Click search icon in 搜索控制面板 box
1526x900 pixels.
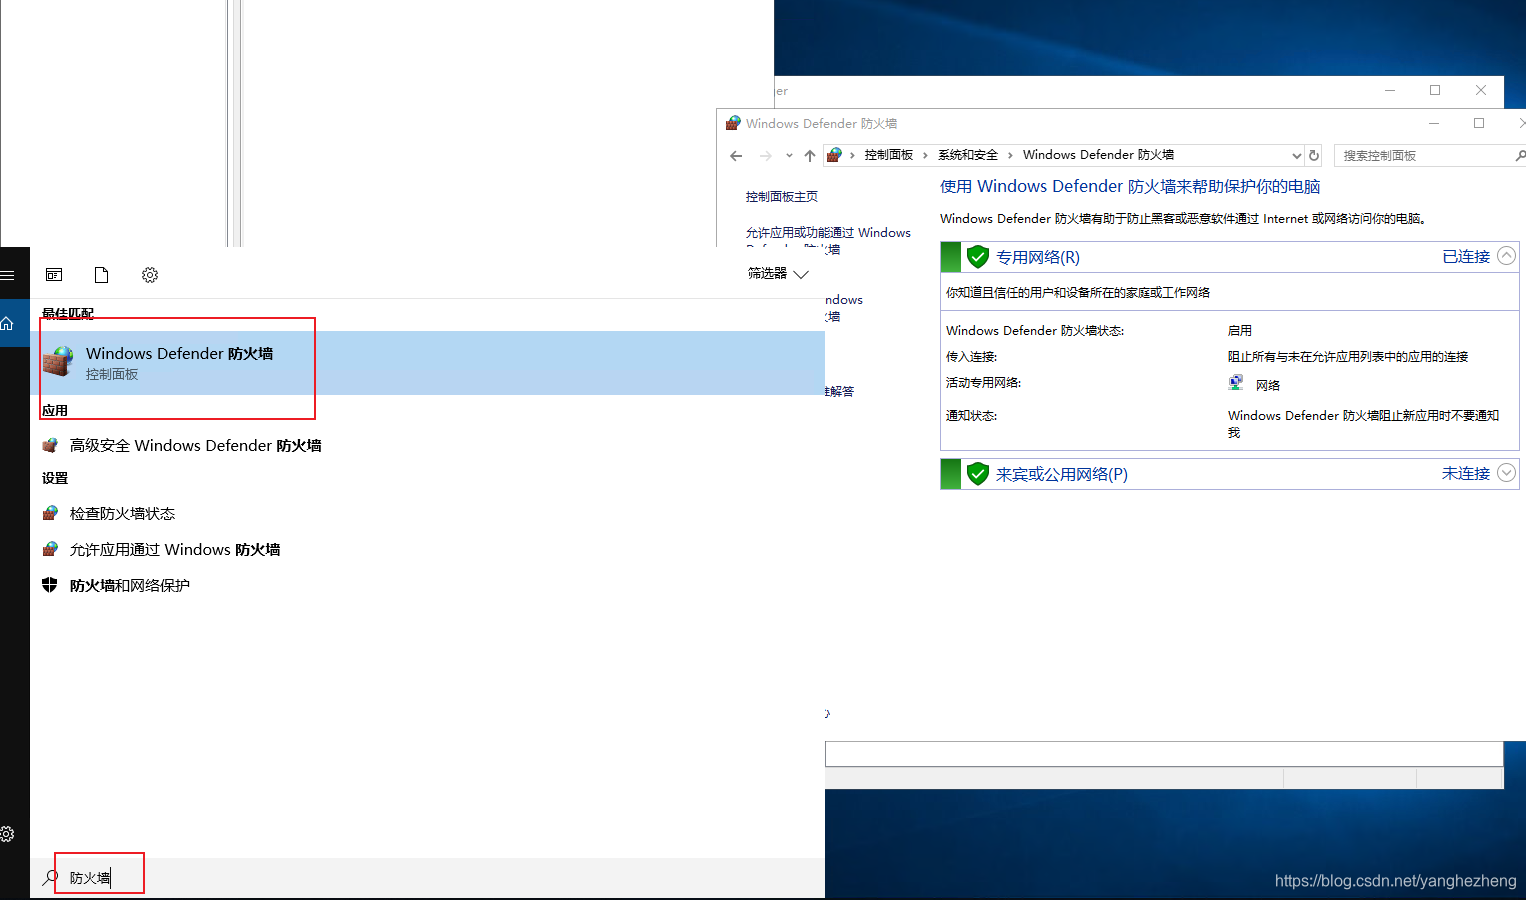1519,155
